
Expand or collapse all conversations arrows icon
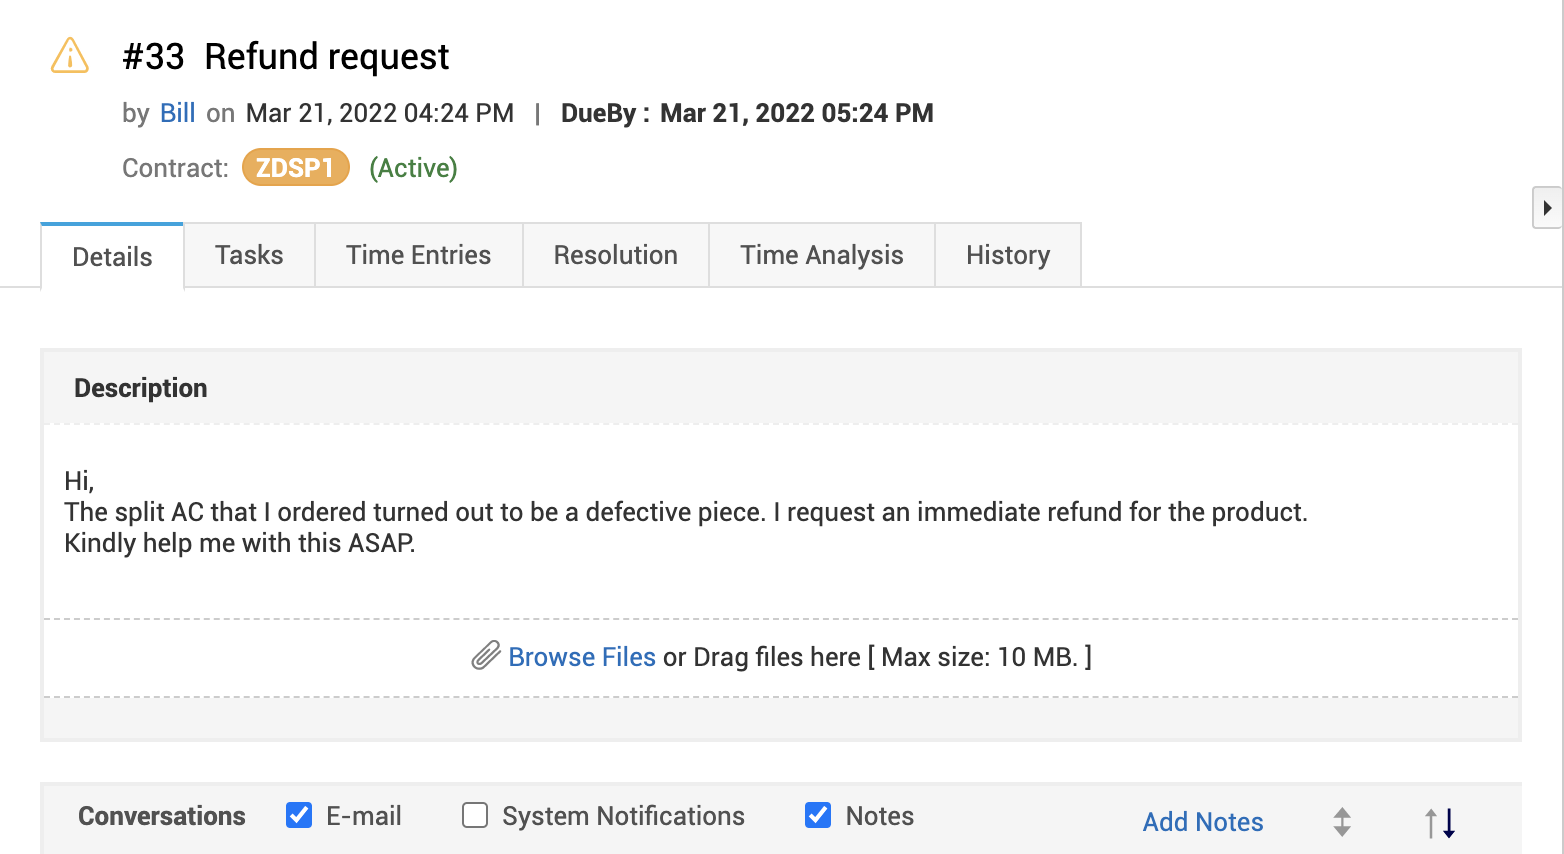pyautogui.click(x=1342, y=822)
